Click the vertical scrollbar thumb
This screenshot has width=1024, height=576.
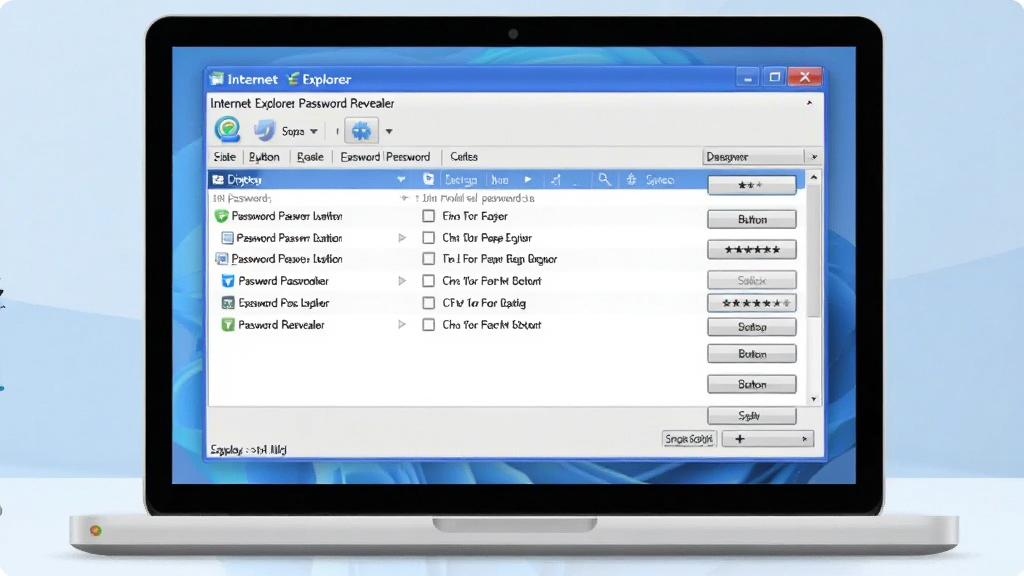(814, 251)
